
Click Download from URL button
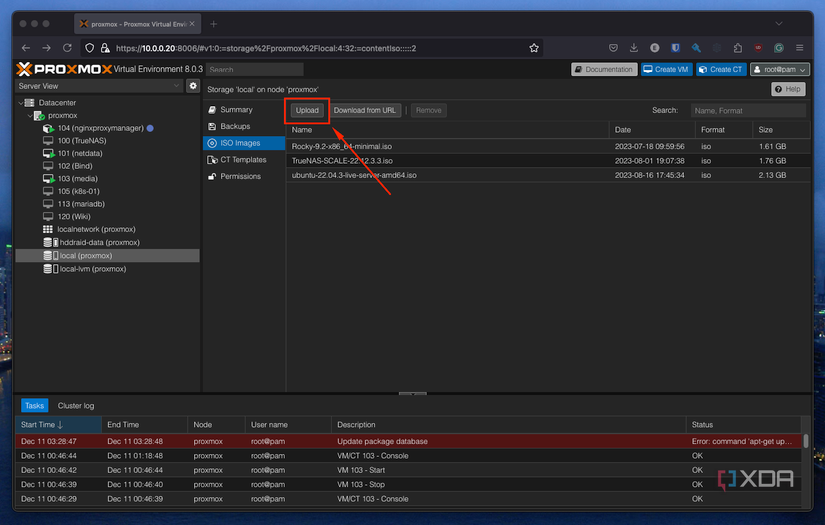[365, 110]
